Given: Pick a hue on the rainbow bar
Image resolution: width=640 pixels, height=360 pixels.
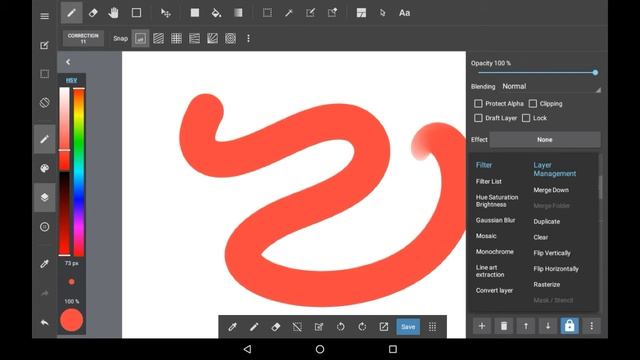Looking at the screenshot, I should click(x=79, y=171).
